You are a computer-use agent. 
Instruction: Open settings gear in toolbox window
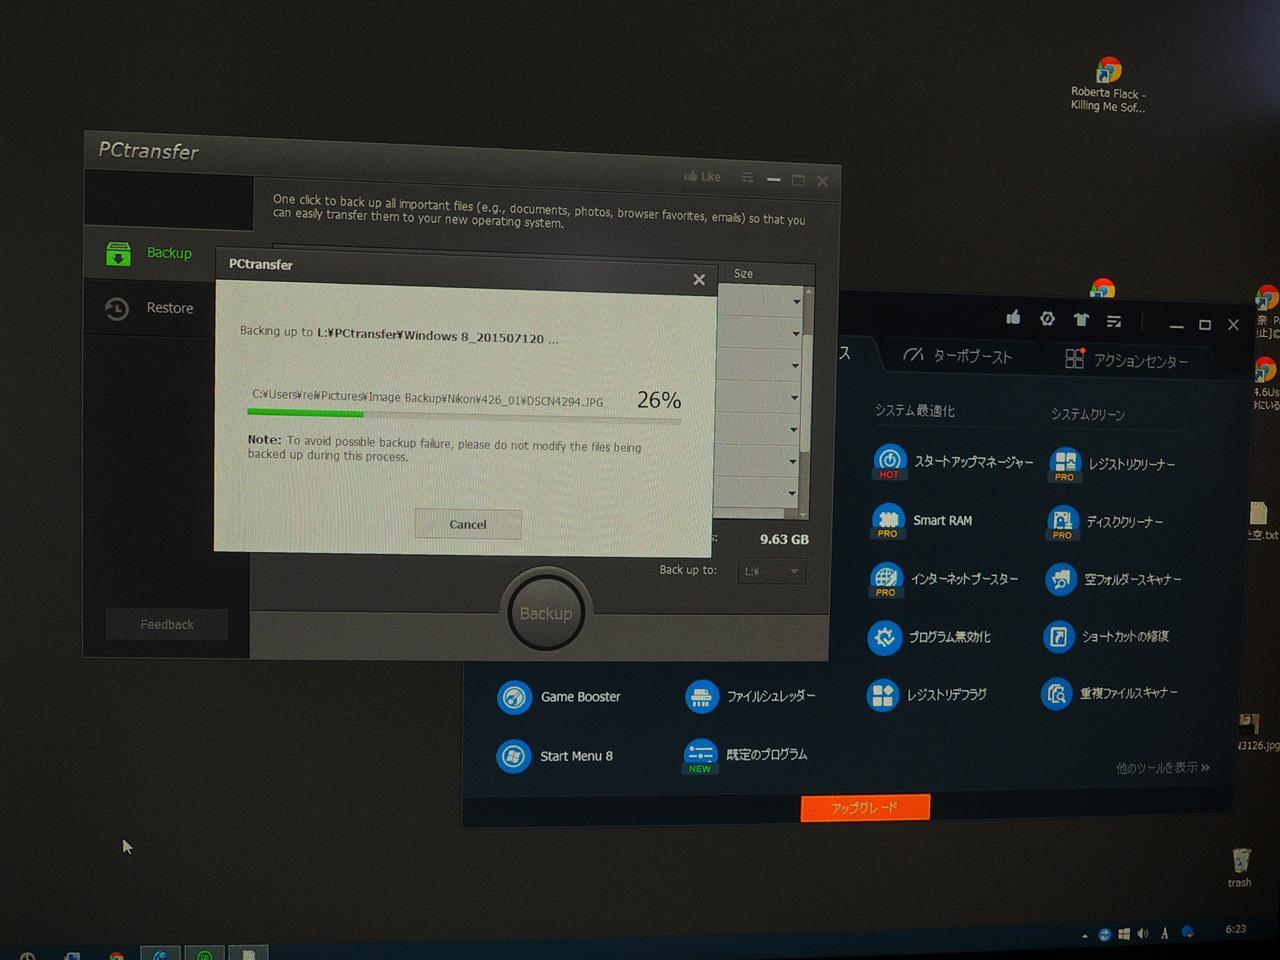[x=1047, y=318]
